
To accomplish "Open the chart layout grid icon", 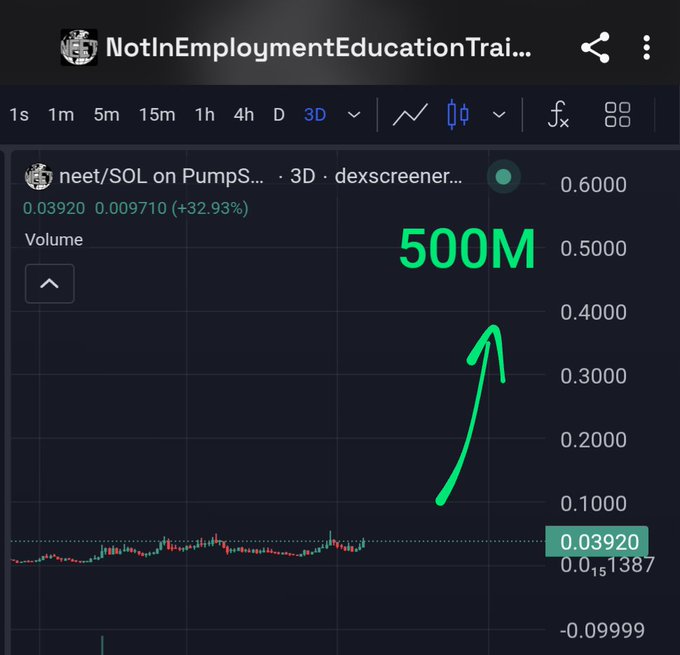I will [617, 115].
